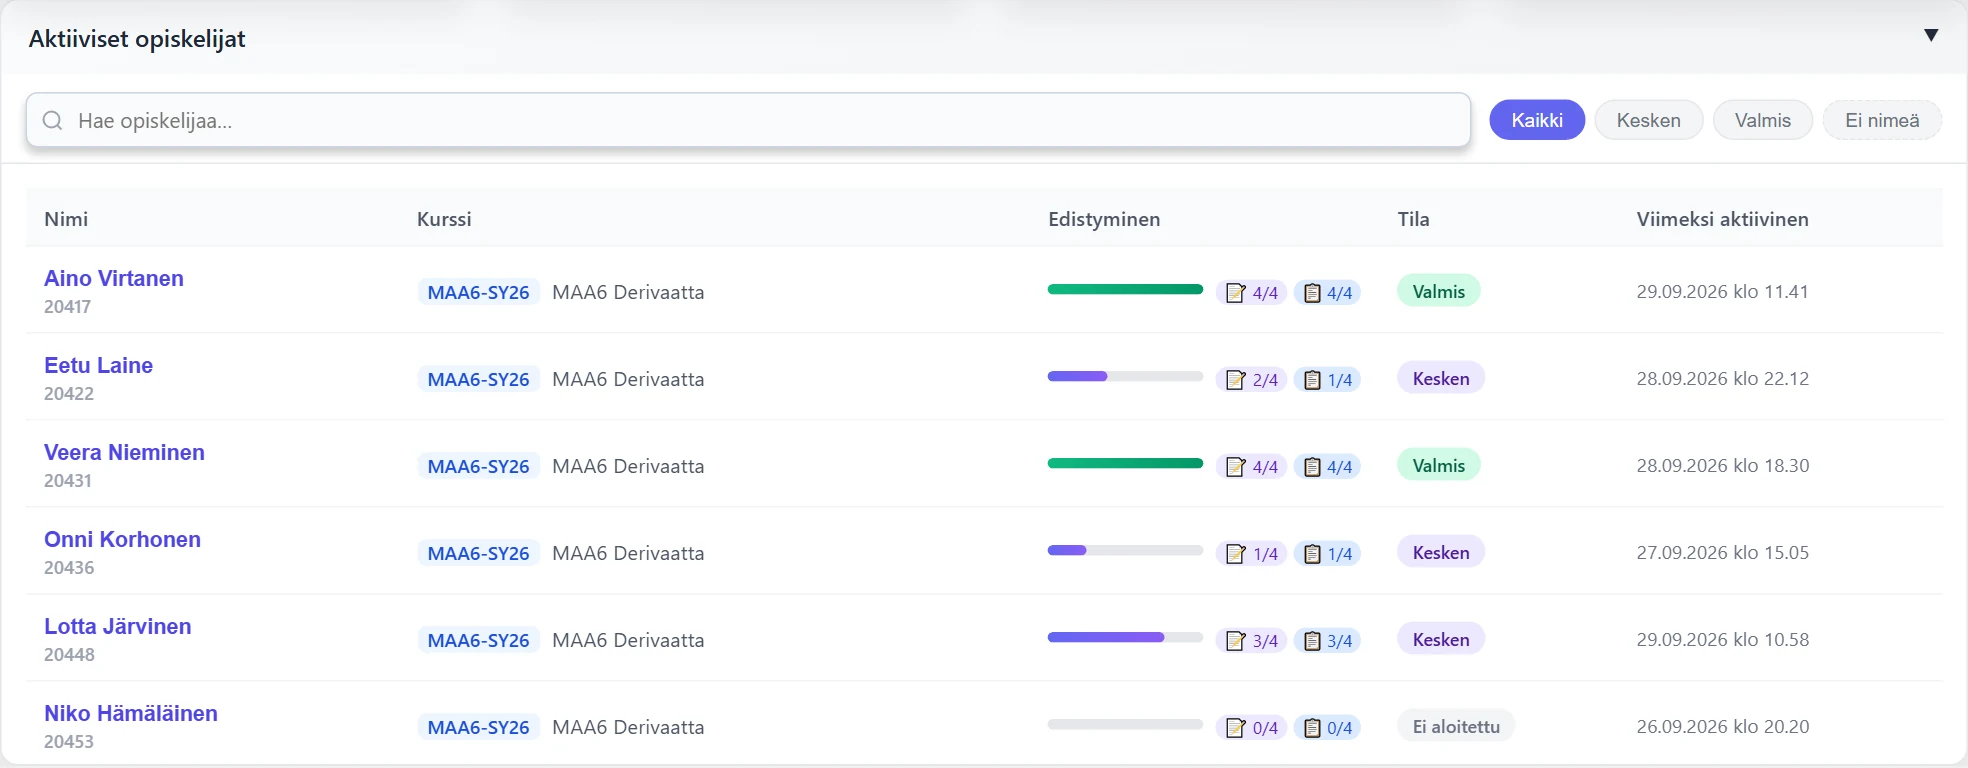Click Aino Virtanen's exercises 4/4 pencil icon
The height and width of the screenshot is (768, 1968).
pyautogui.click(x=1236, y=293)
